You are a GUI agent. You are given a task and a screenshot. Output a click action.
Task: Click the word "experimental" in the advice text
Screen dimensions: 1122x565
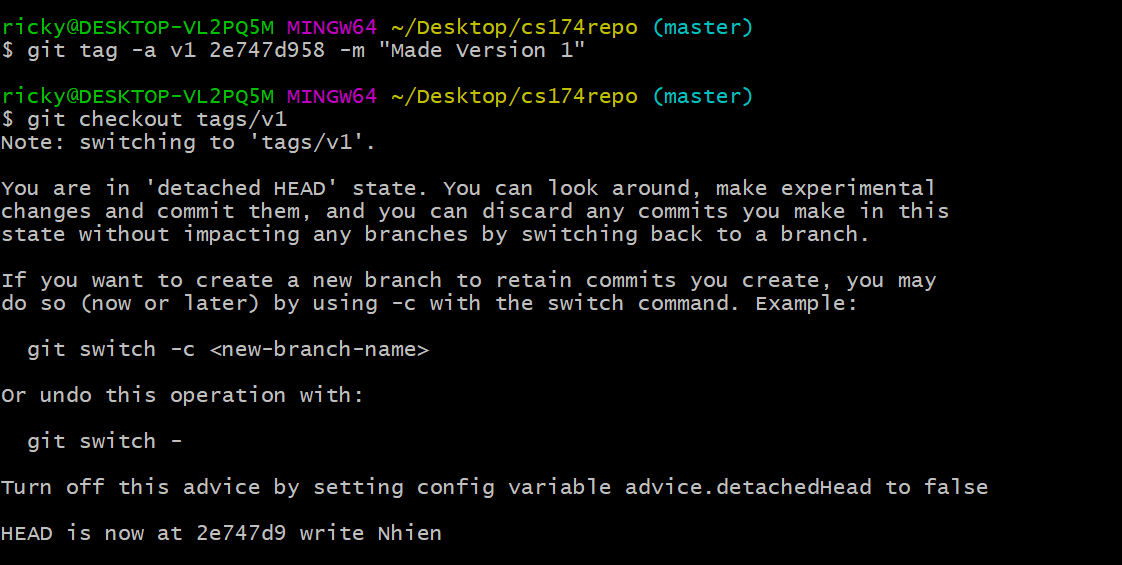(x=858, y=188)
